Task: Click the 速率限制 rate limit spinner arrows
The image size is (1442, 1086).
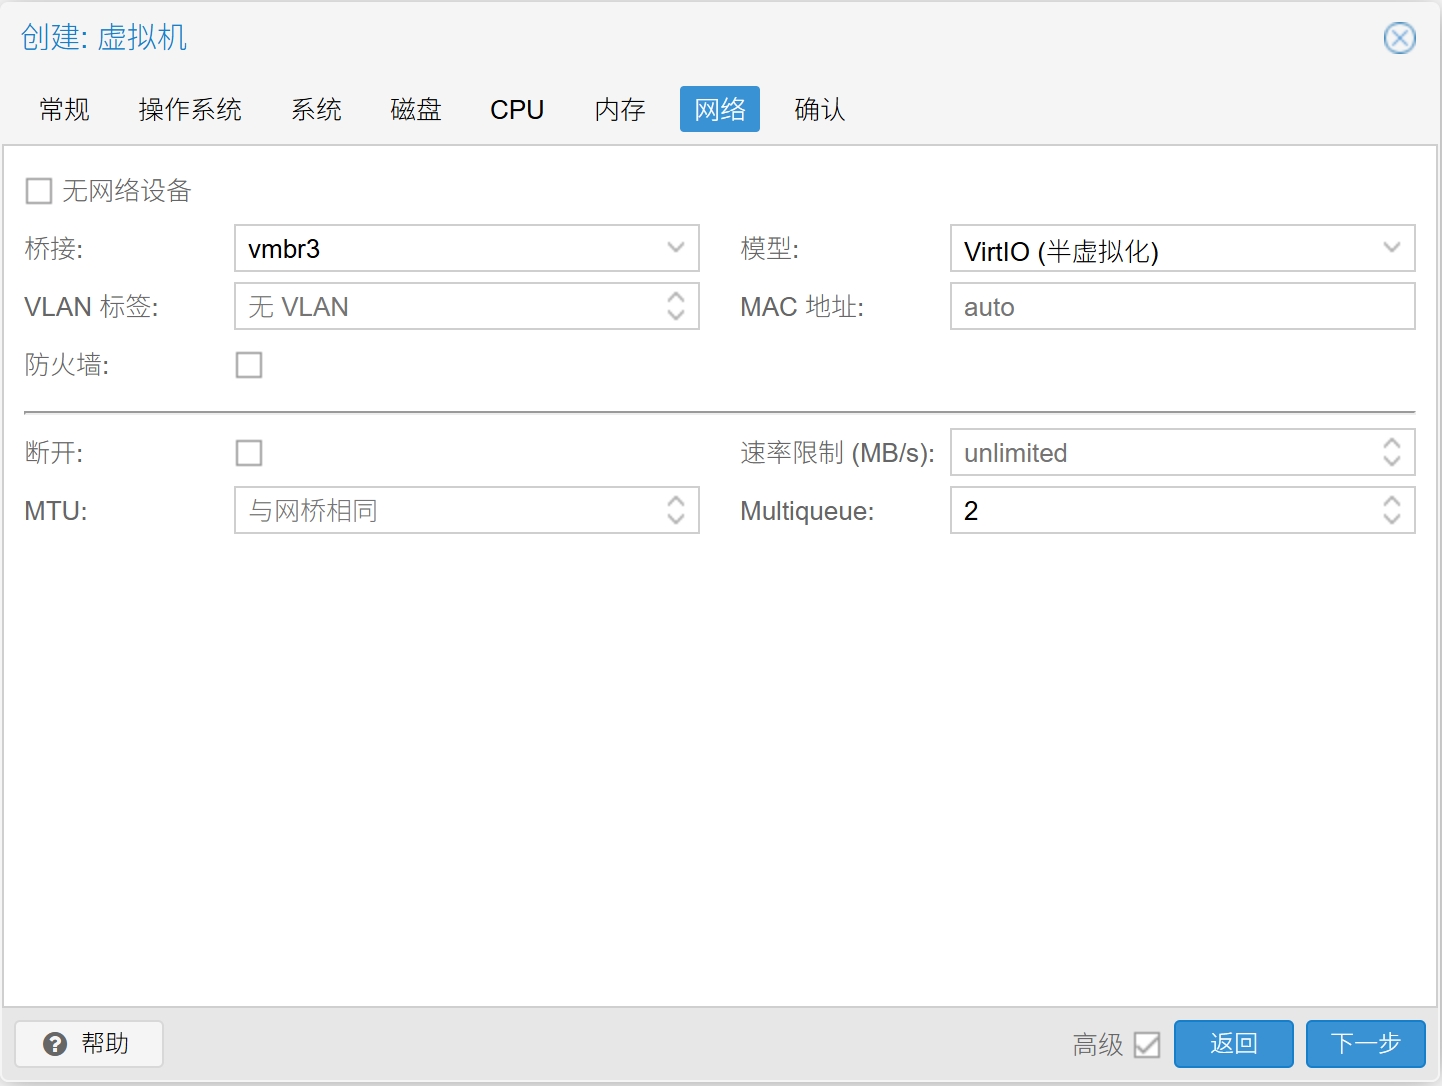Action: tap(1391, 453)
